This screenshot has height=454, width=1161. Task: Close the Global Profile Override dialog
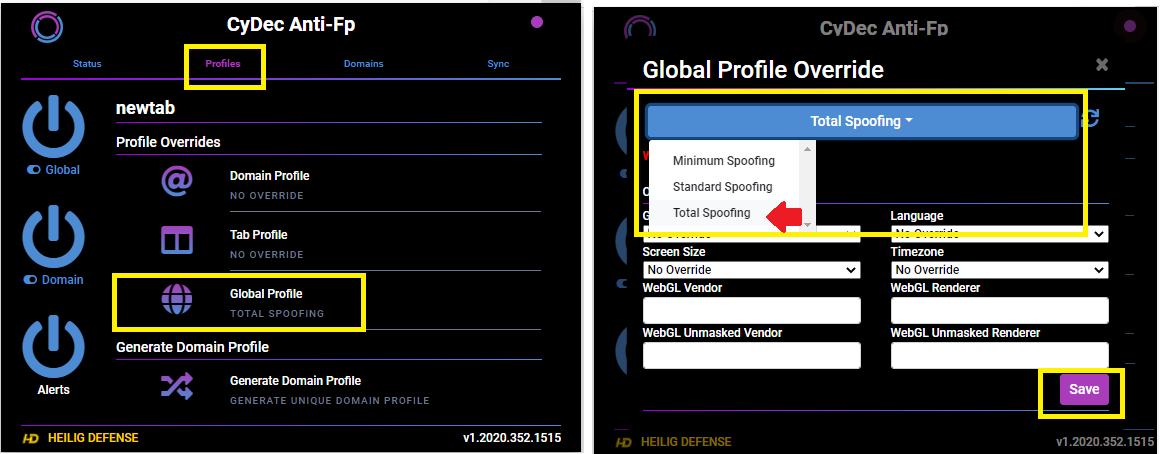tap(1102, 64)
